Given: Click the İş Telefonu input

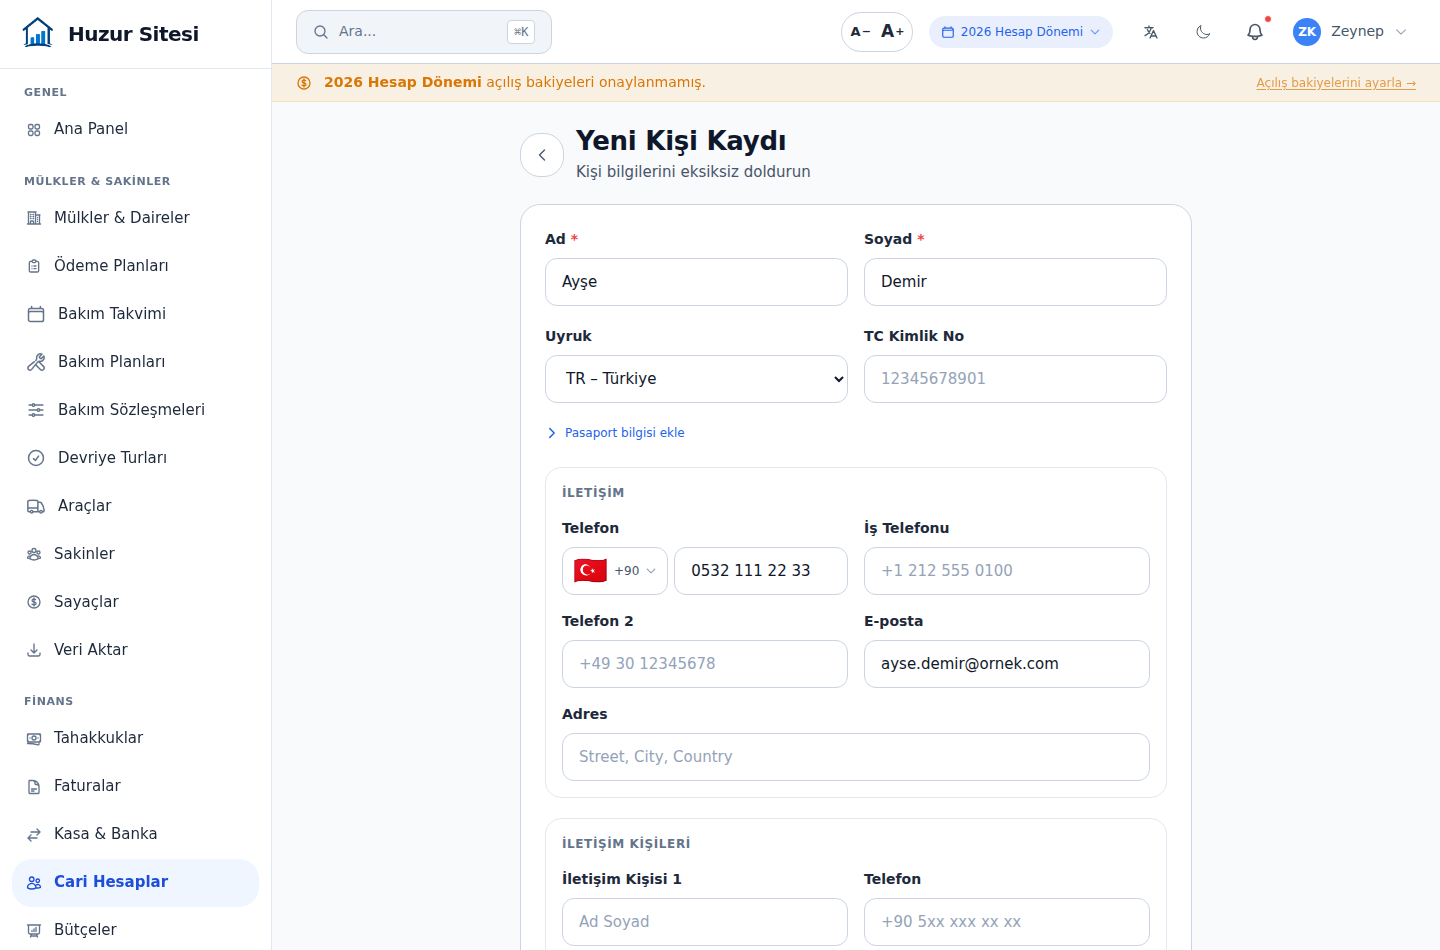Looking at the screenshot, I should click(1007, 571).
